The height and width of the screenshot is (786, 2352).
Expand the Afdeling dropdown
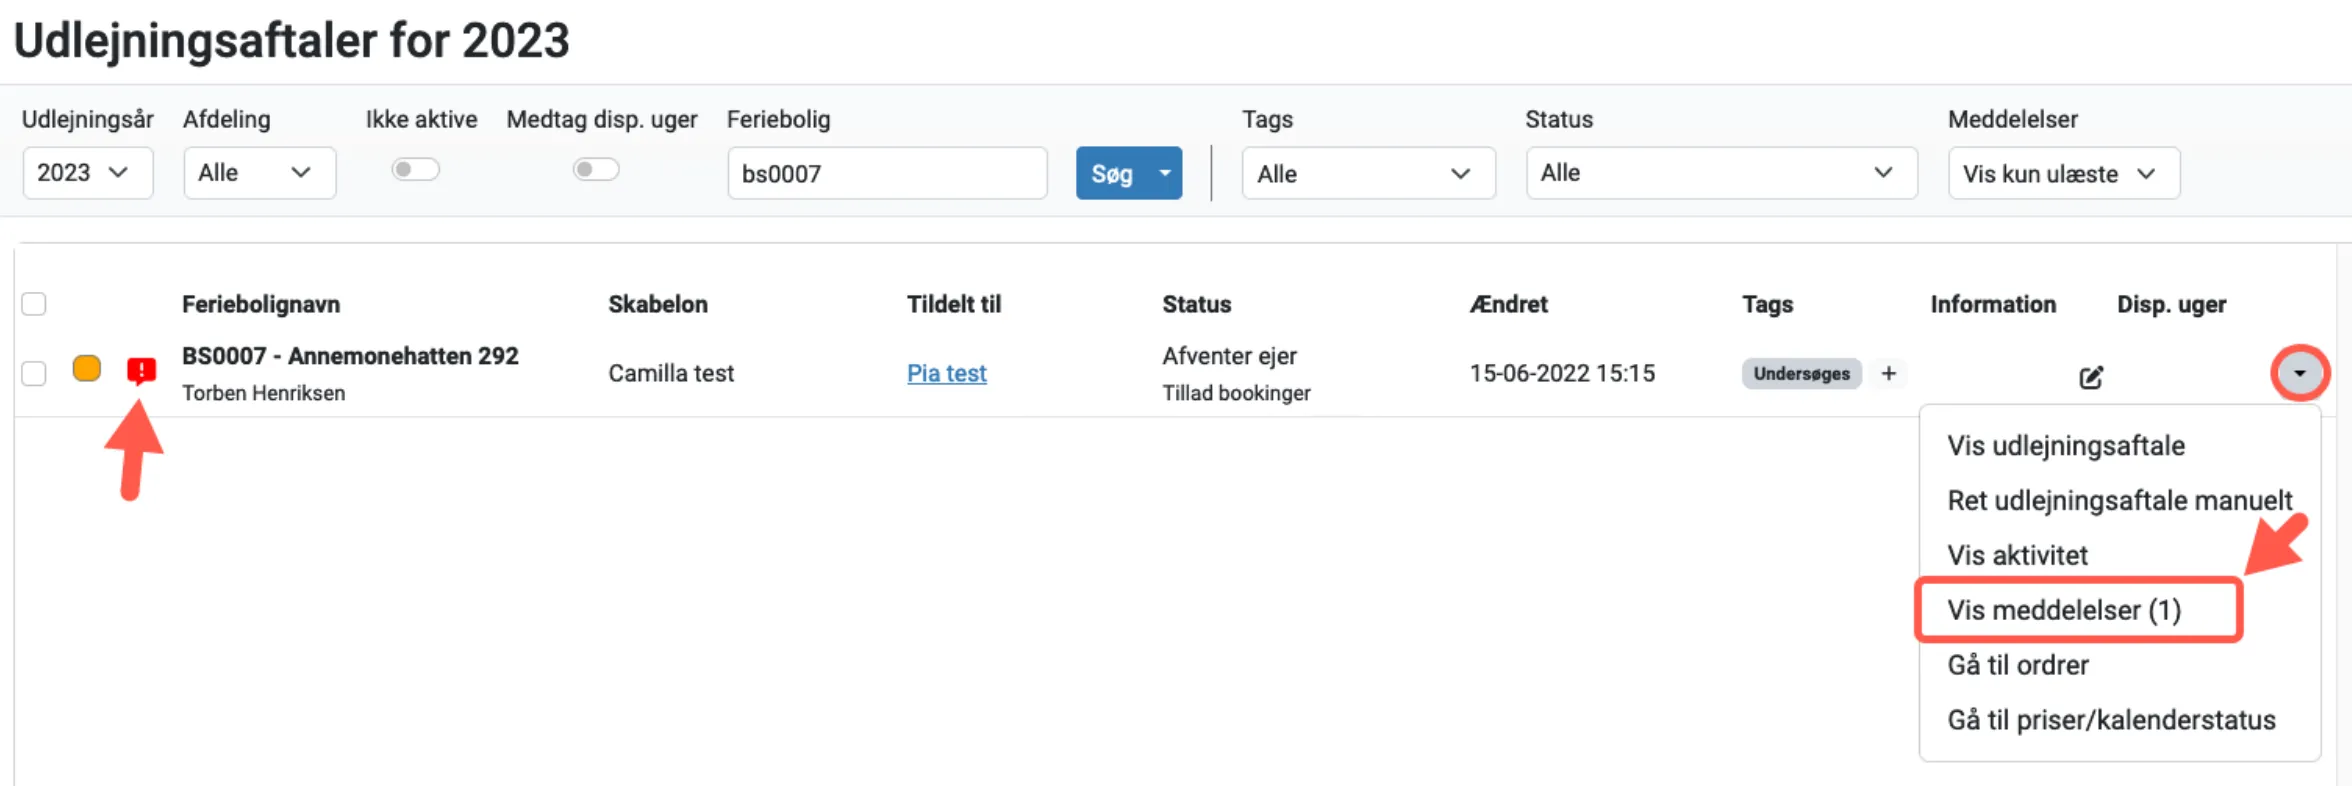click(x=259, y=173)
